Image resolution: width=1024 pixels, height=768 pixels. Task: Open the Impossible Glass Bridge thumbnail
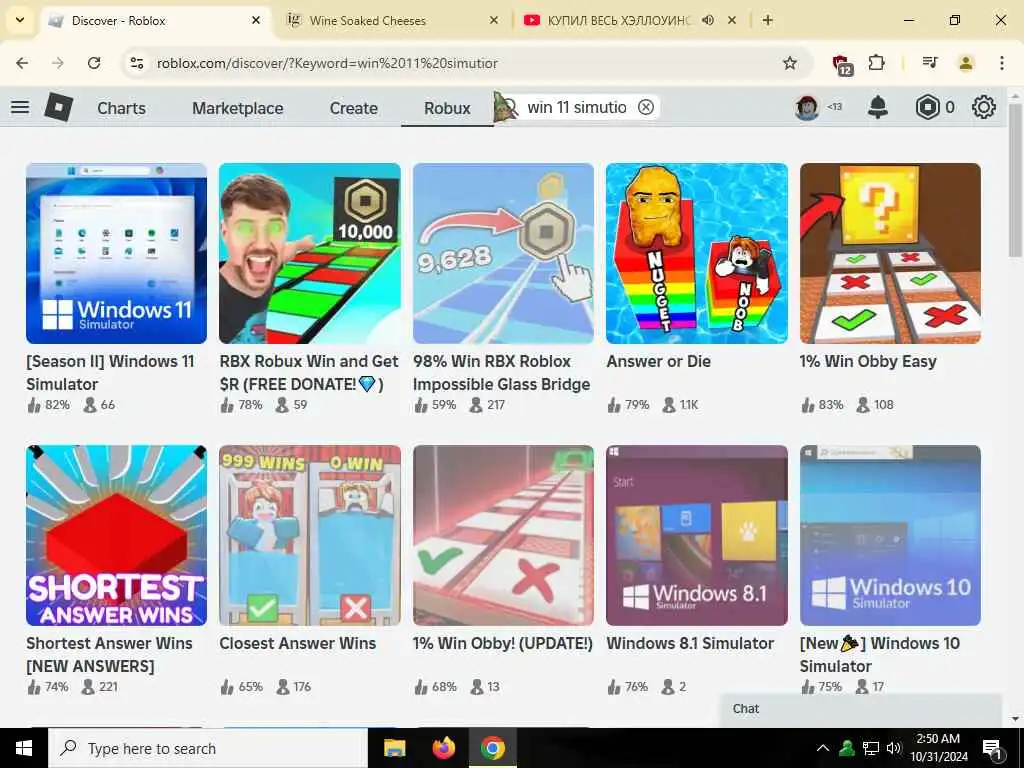[504, 253]
